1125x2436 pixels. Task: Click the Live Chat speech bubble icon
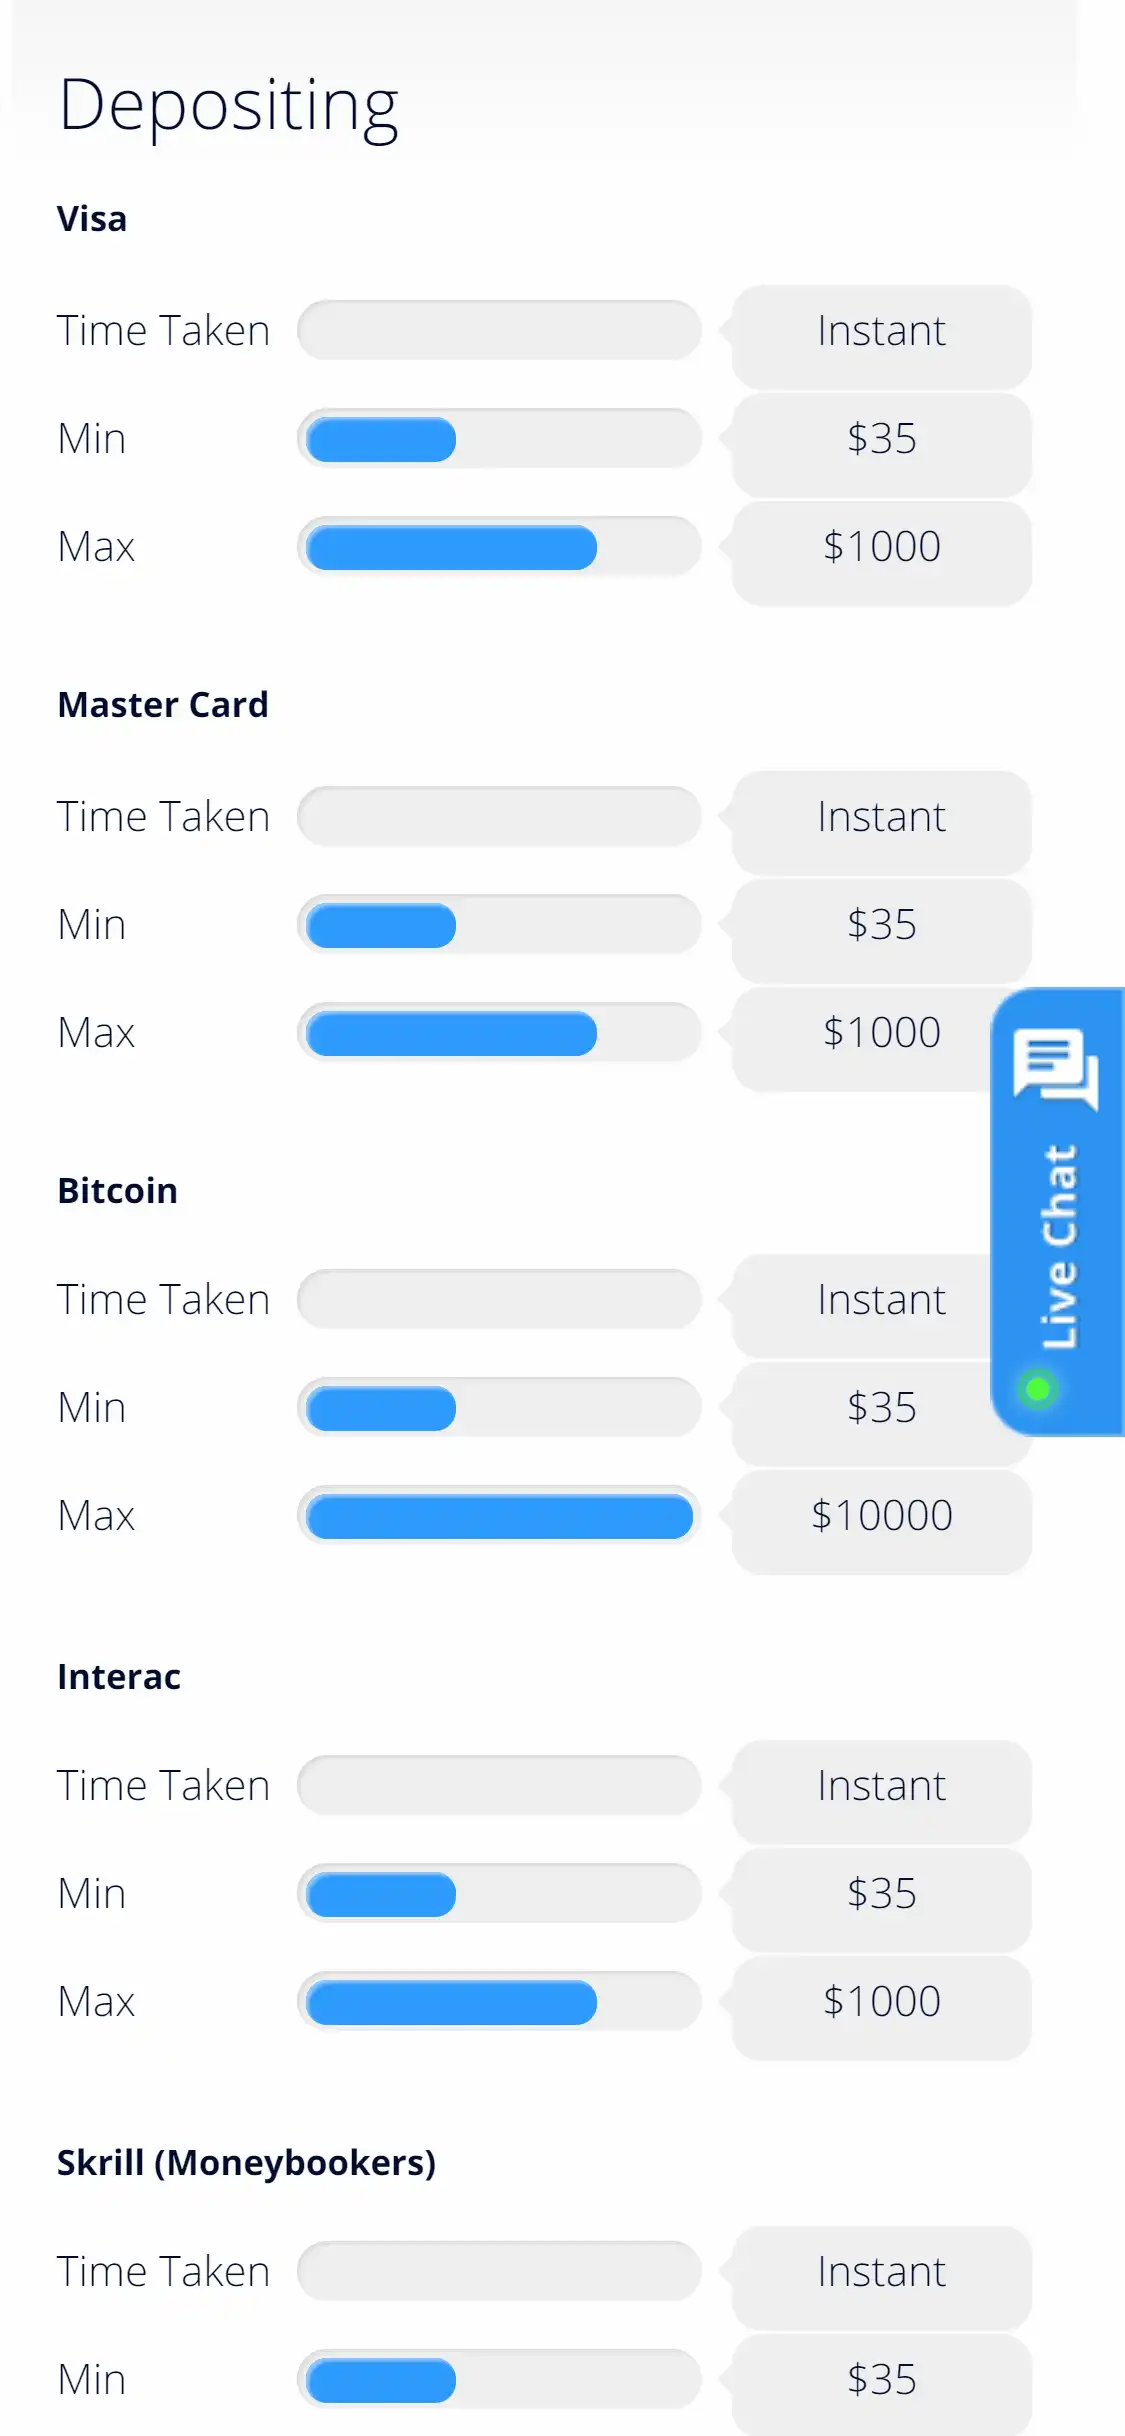point(1056,1067)
